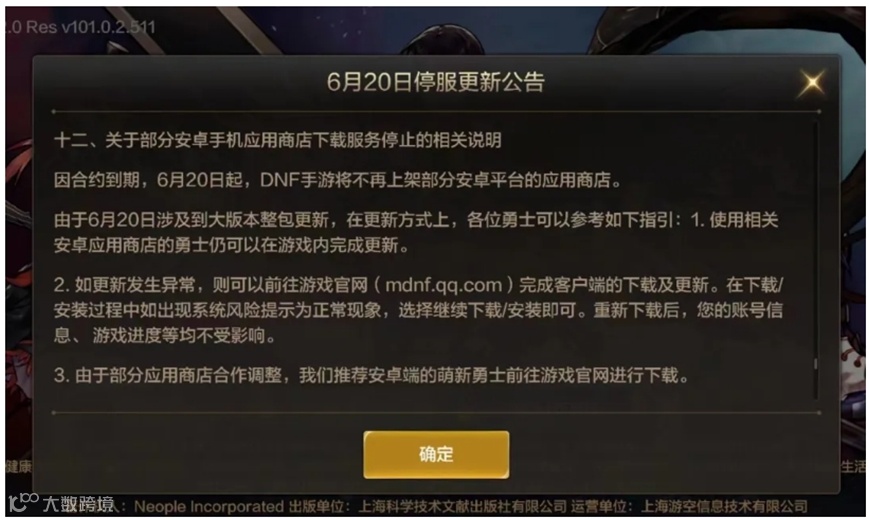Click the scrollbar track beside the announcement text
The height and width of the screenshot is (520, 869).
click(x=815, y=259)
